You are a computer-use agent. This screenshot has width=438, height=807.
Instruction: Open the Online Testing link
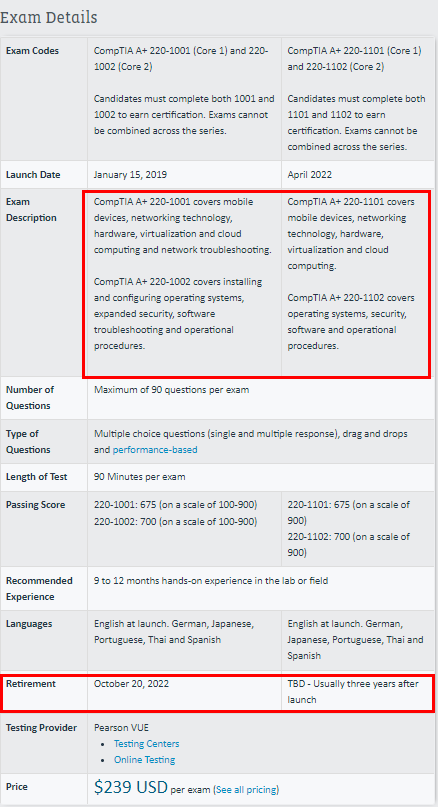[x=145, y=760]
